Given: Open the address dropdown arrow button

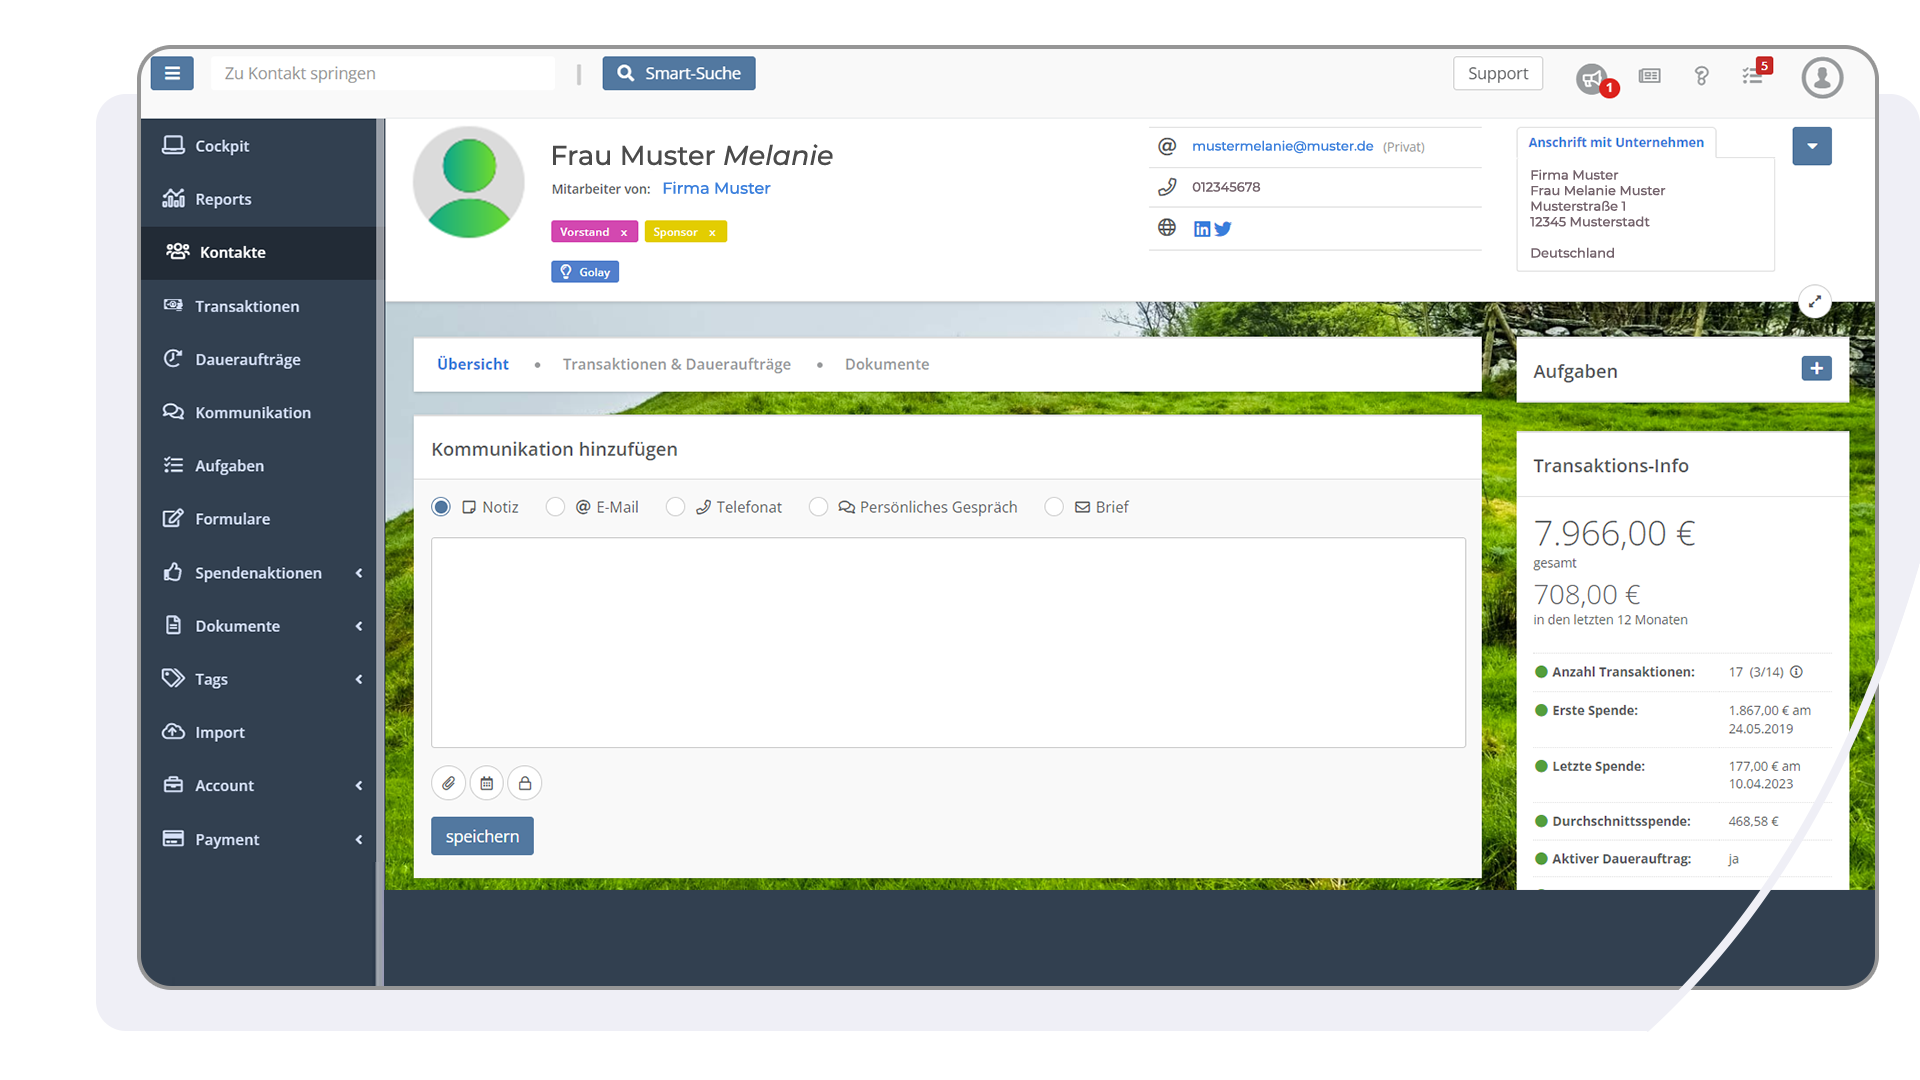Looking at the screenshot, I should (x=1812, y=146).
